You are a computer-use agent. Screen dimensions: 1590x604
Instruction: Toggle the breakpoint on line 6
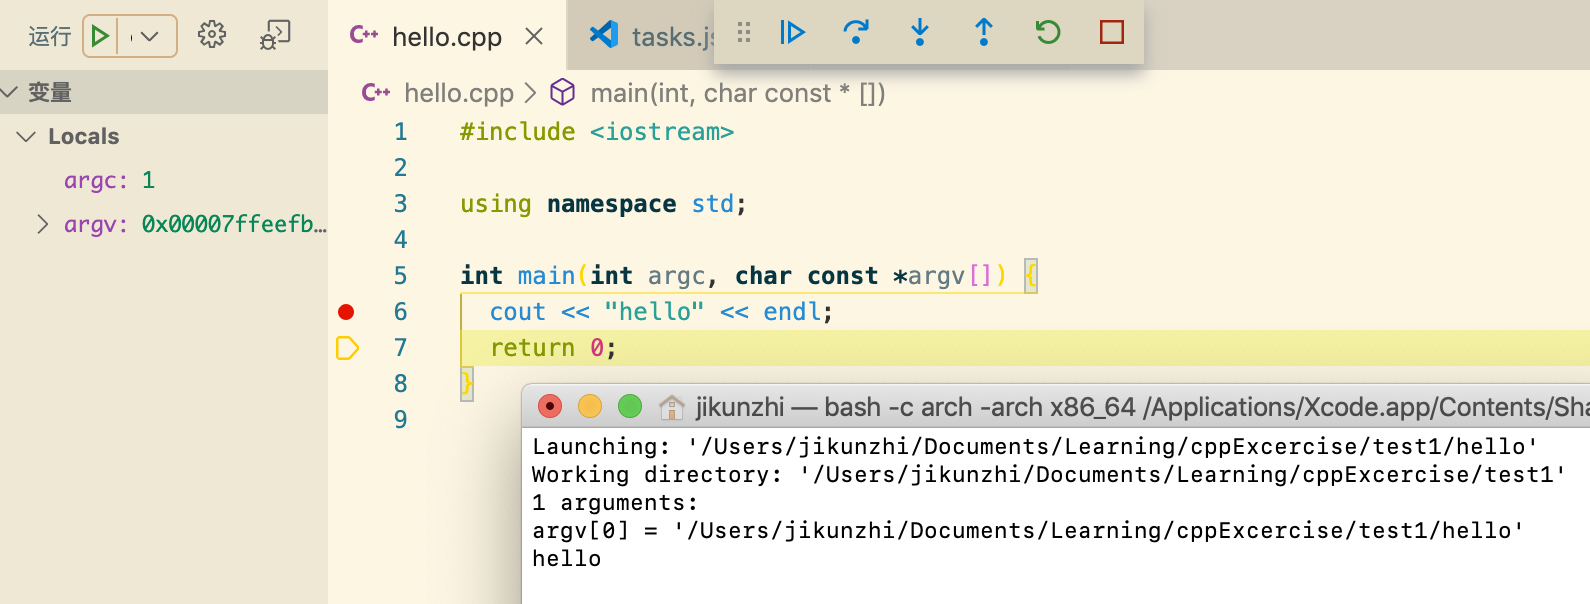tap(346, 312)
